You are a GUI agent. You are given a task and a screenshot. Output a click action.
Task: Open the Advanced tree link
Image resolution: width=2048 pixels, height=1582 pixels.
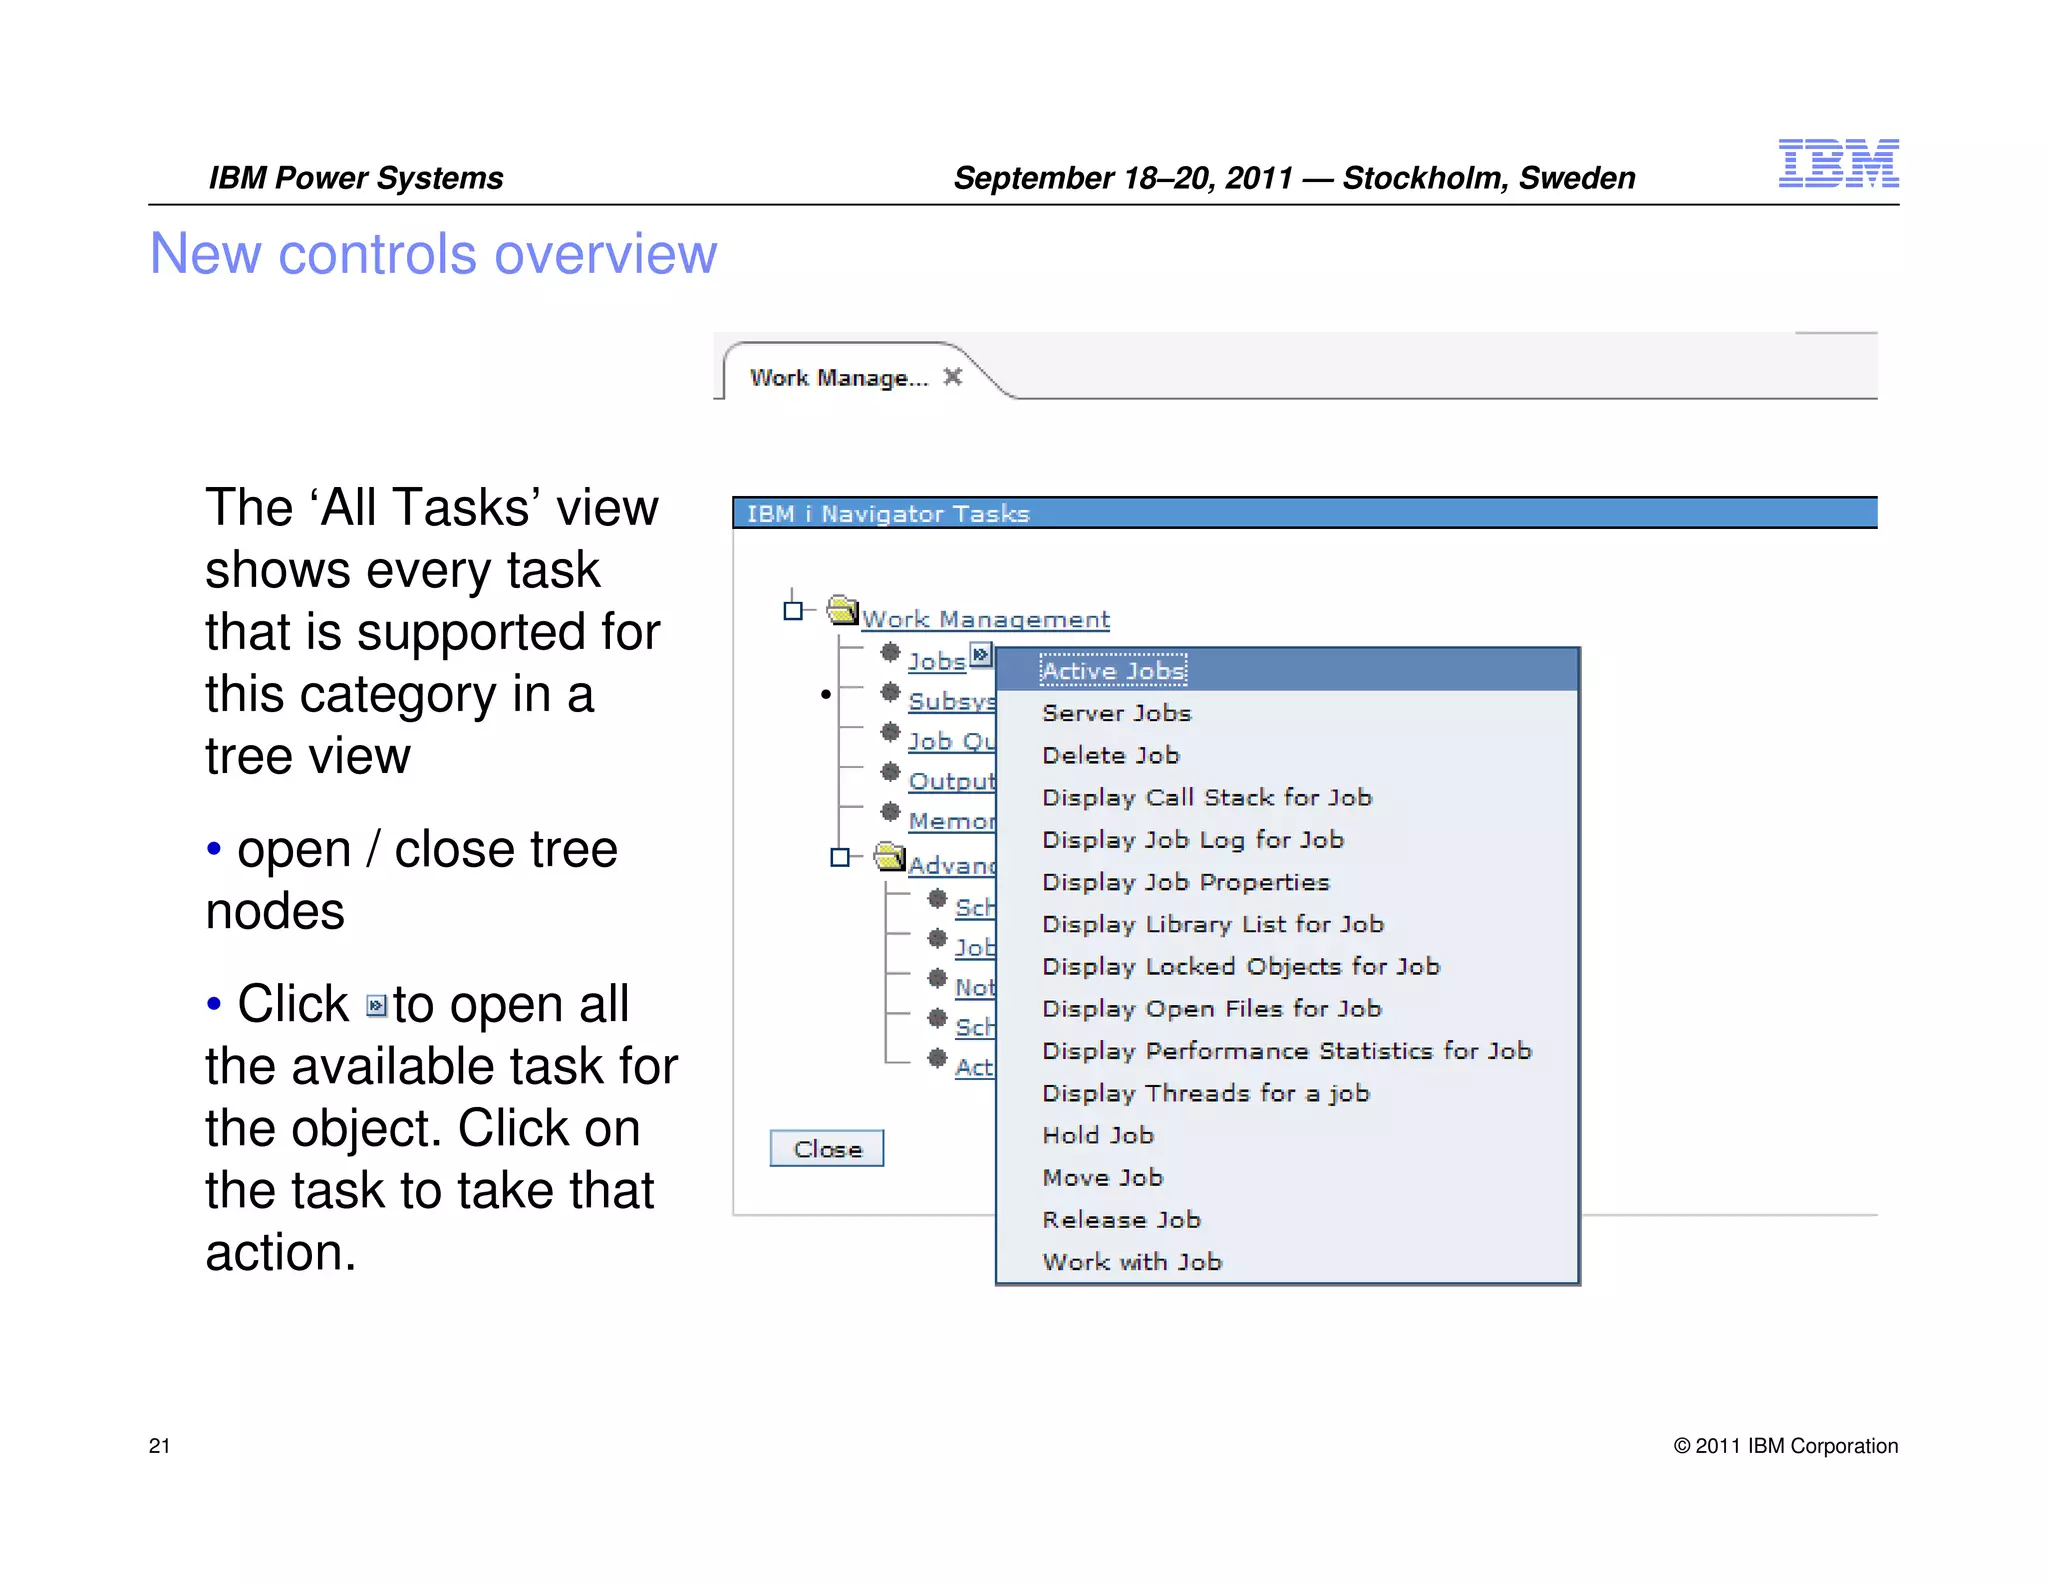(951, 865)
